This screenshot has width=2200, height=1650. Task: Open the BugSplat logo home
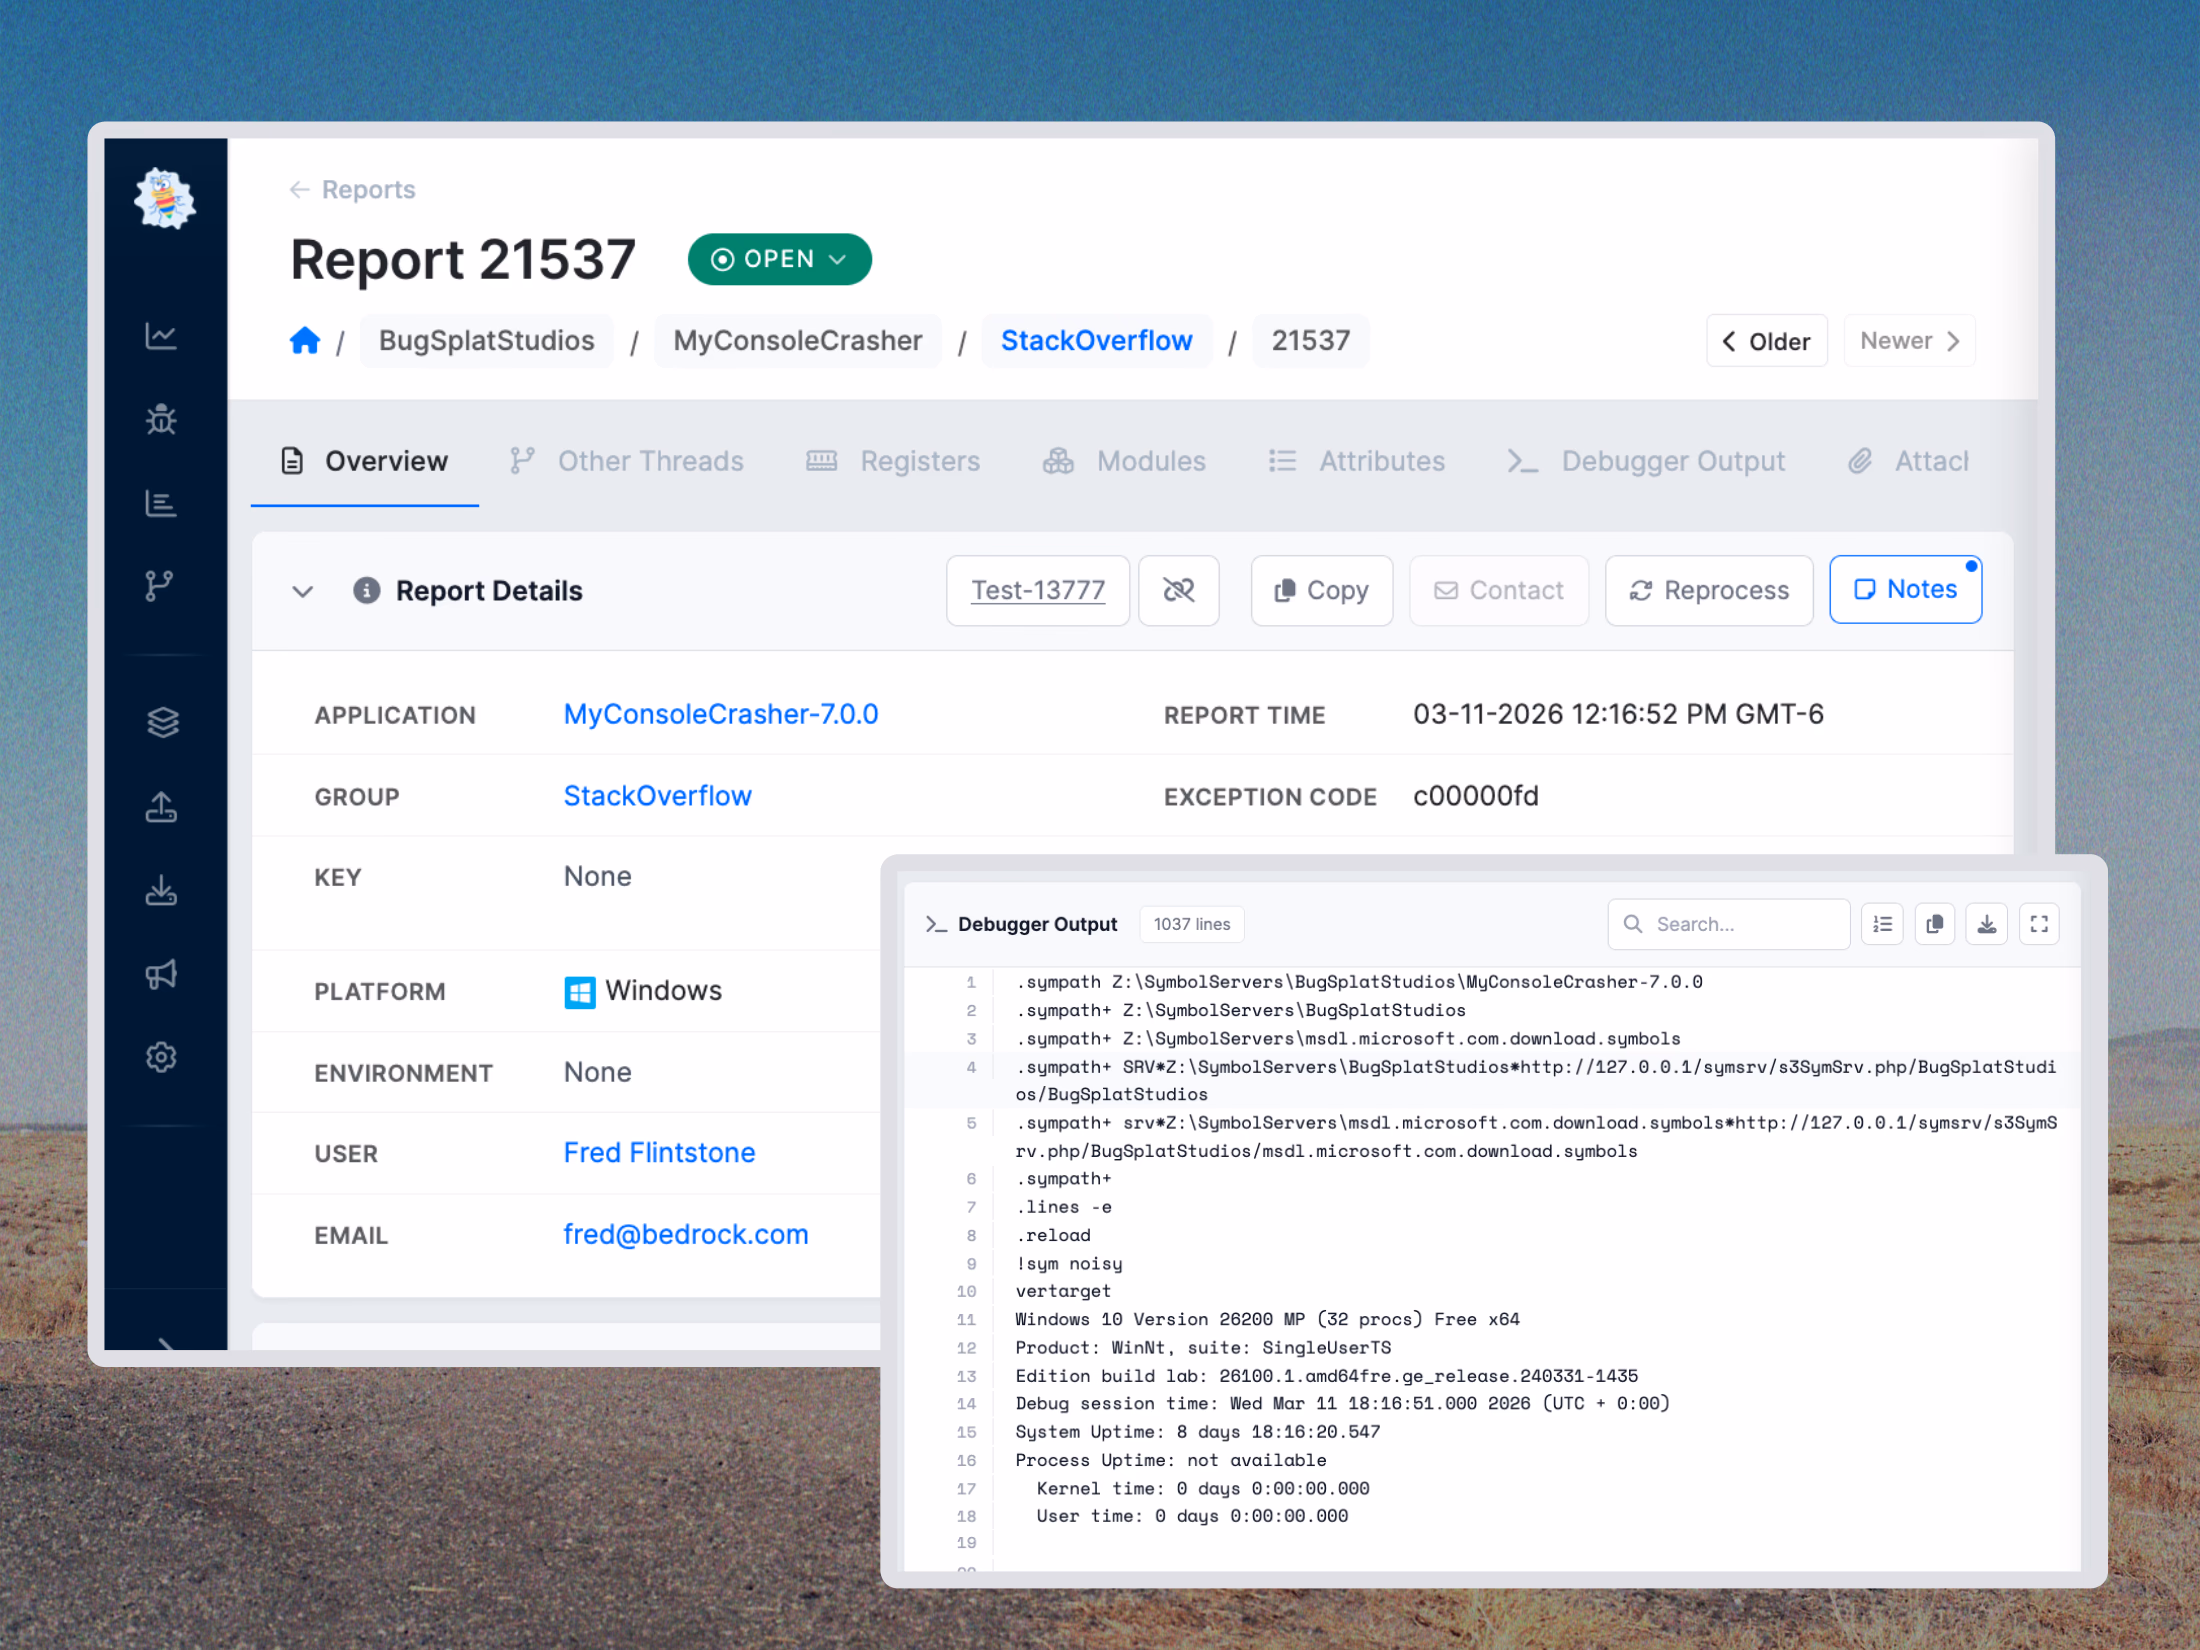[165, 199]
